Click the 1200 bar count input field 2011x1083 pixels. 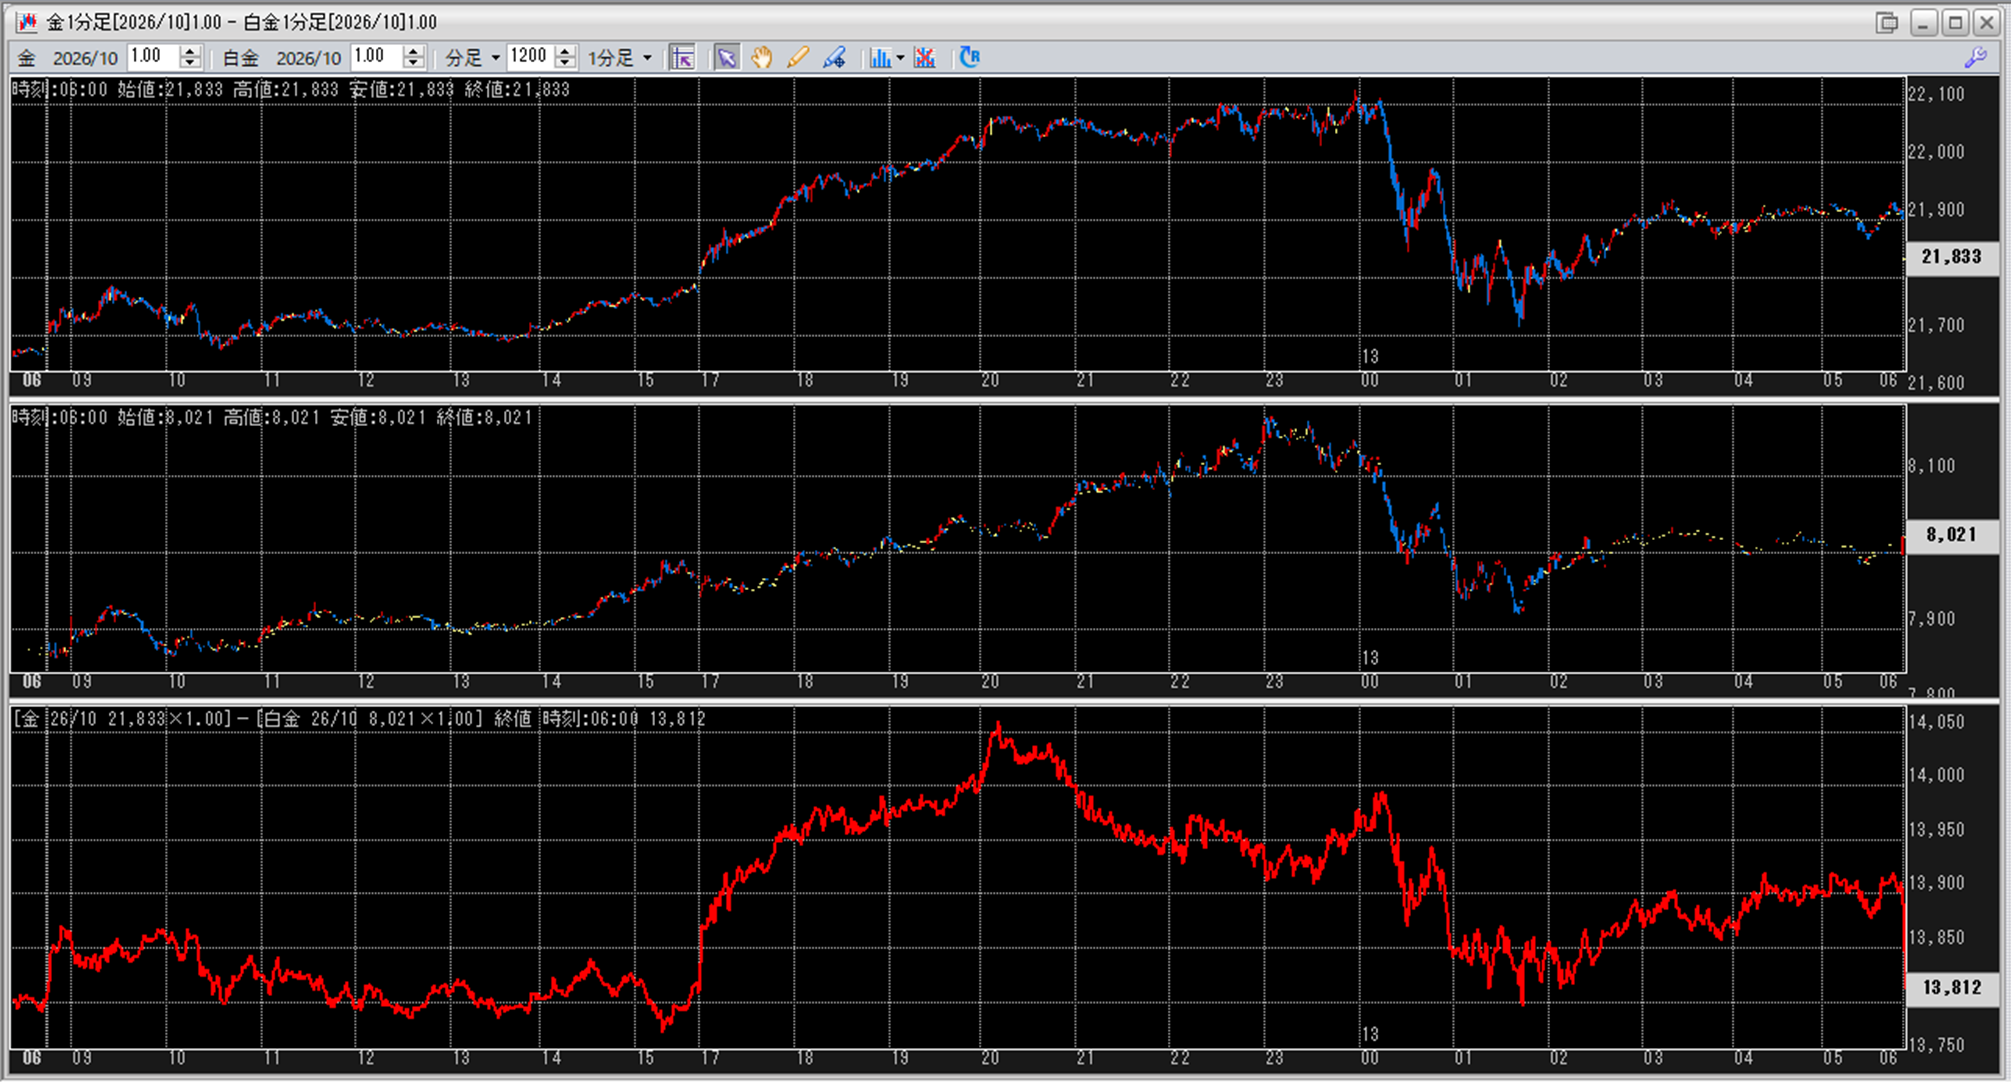pos(530,57)
